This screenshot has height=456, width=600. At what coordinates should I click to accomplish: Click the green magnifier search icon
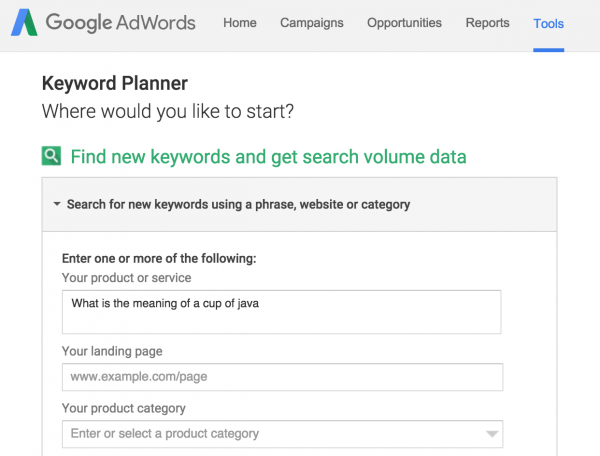tap(51, 156)
